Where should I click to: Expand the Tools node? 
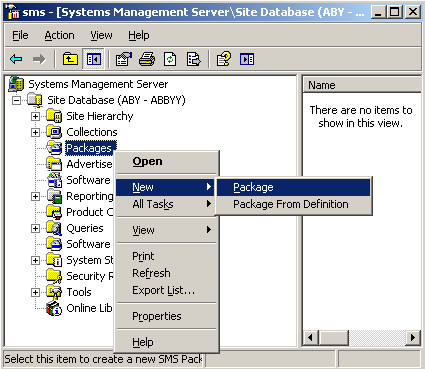point(35,292)
